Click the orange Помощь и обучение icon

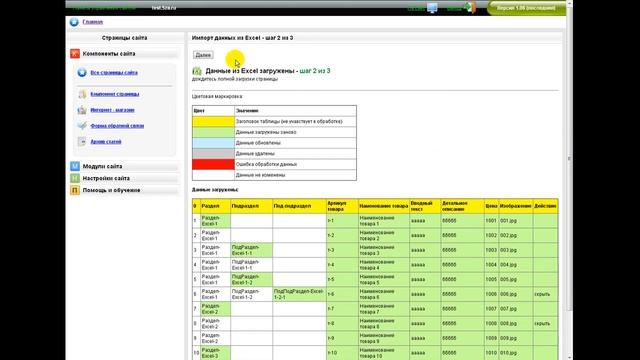(75, 190)
